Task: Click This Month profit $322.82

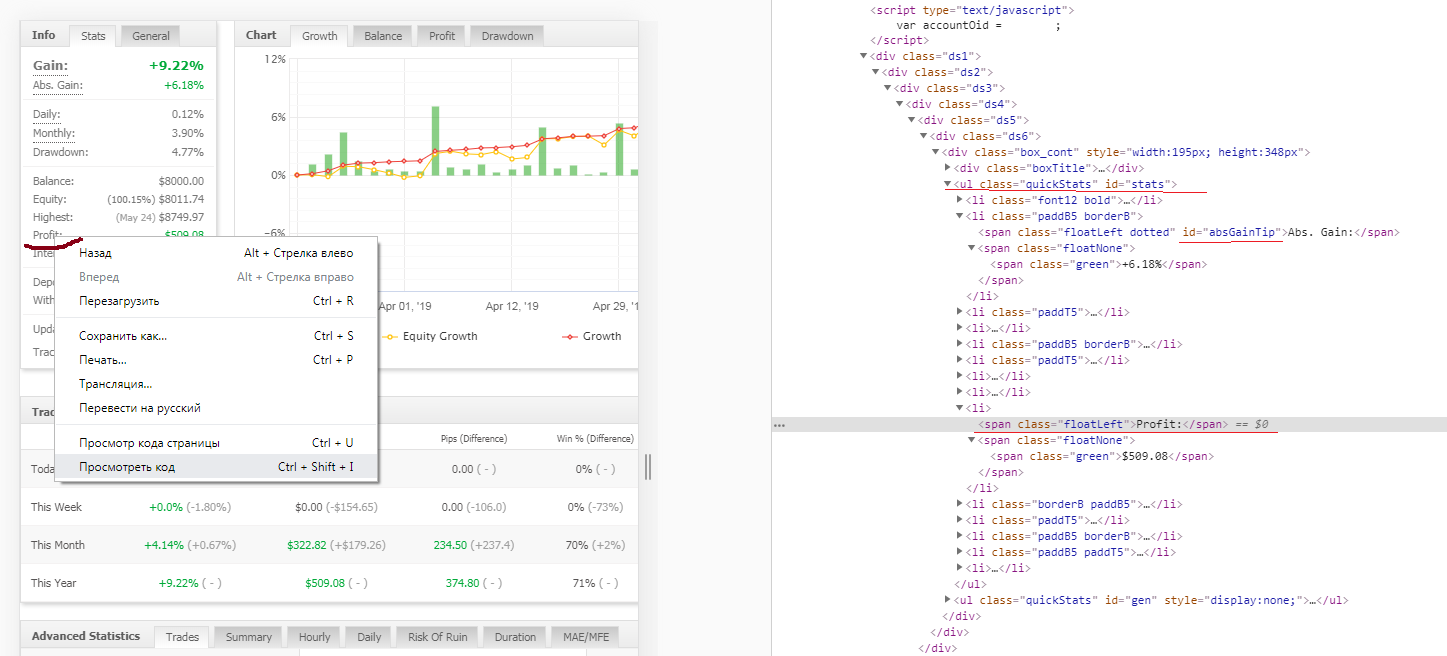Action: tap(307, 545)
